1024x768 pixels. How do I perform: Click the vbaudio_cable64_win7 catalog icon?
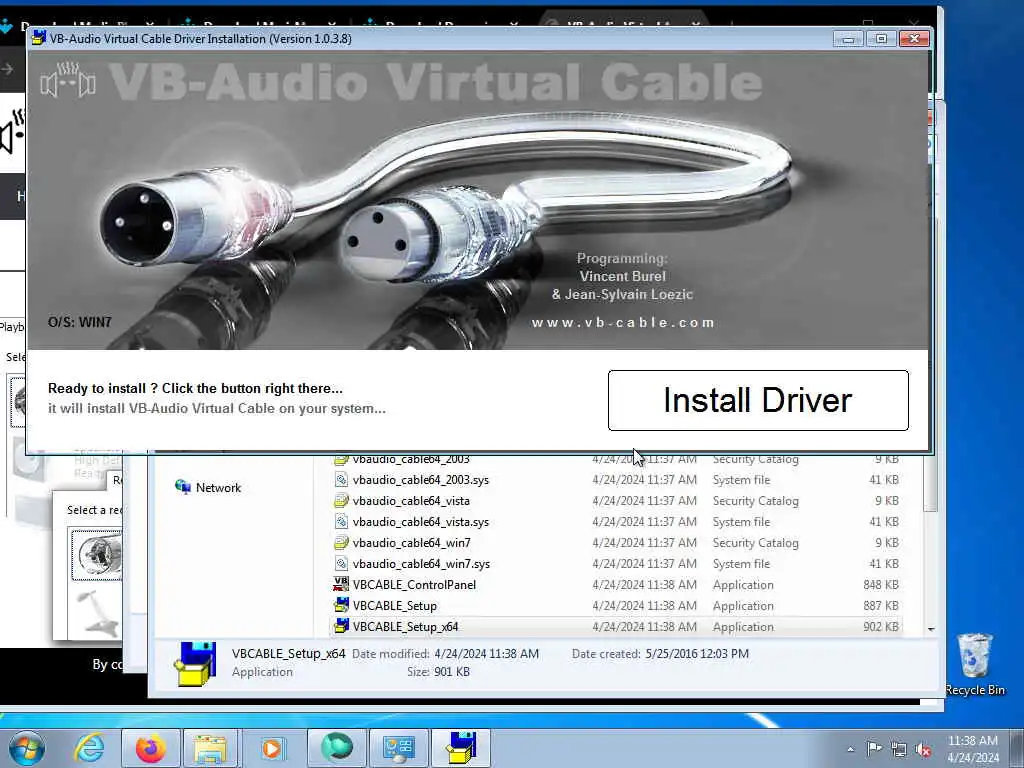[x=341, y=542]
